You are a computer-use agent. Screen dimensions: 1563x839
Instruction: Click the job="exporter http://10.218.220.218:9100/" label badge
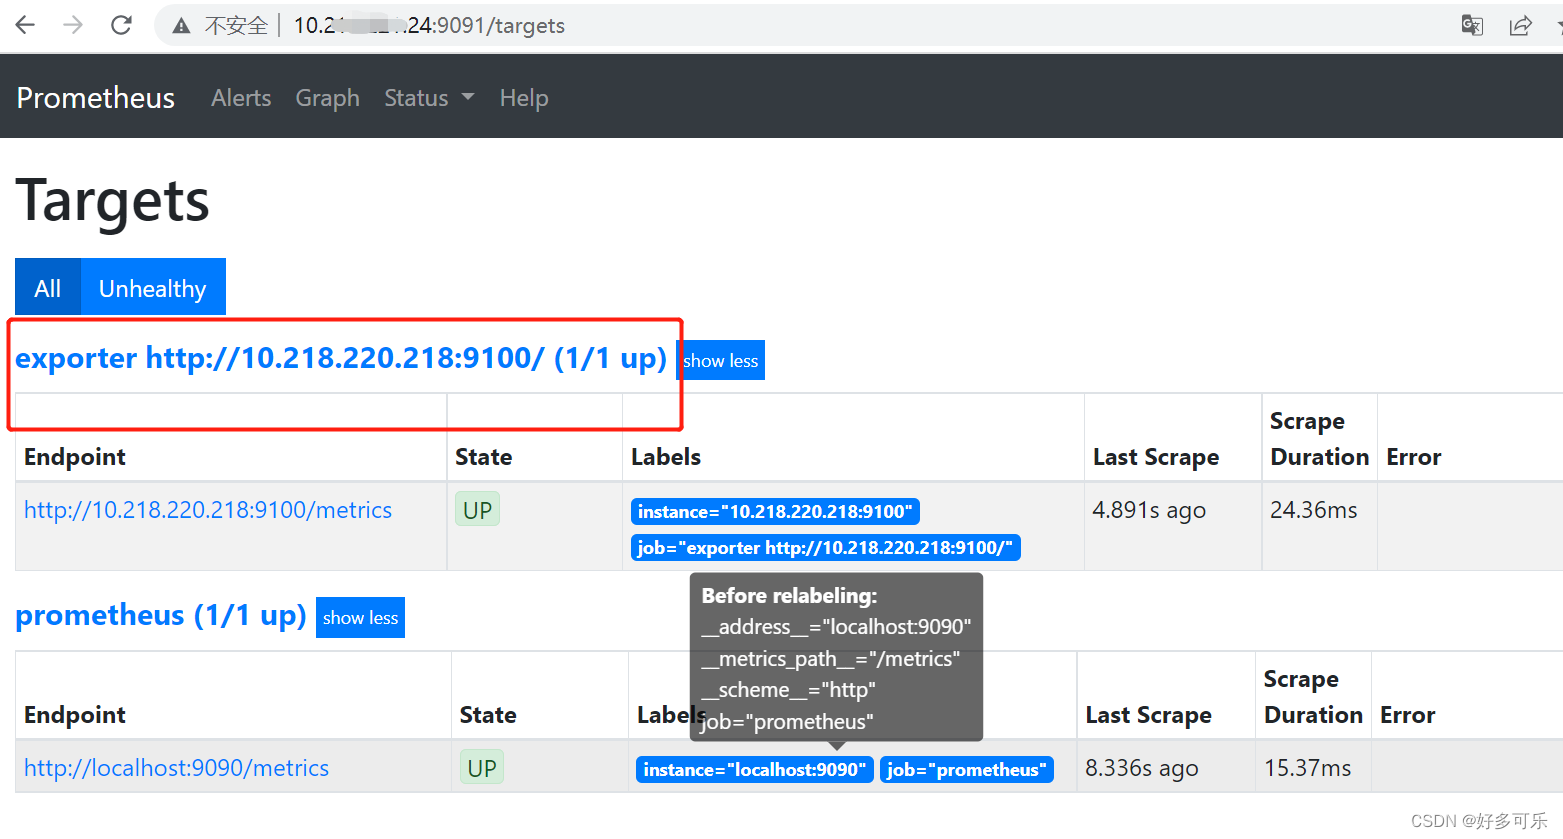pos(826,548)
